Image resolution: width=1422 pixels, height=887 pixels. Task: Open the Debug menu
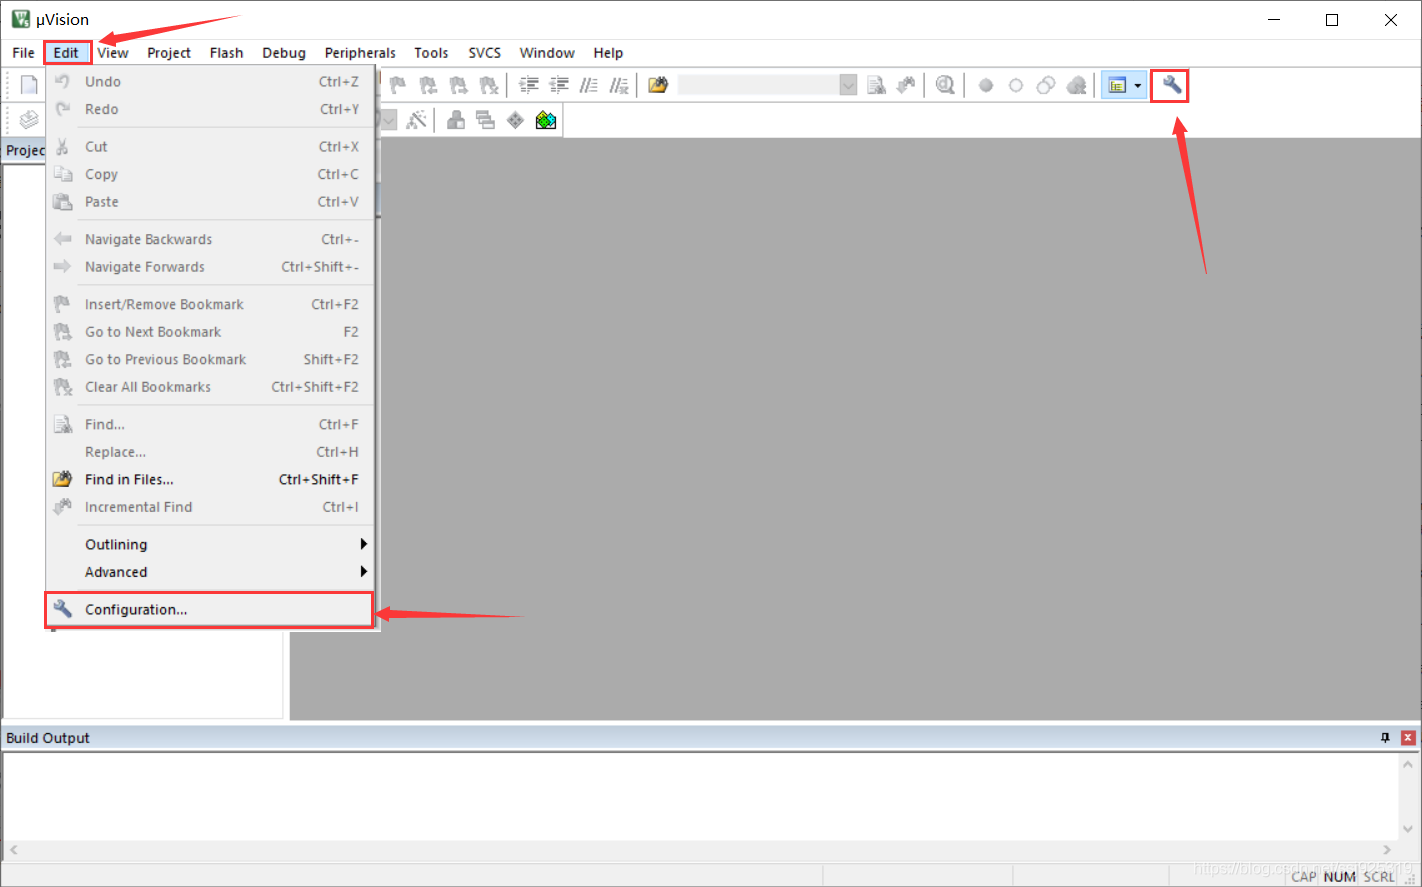click(284, 53)
